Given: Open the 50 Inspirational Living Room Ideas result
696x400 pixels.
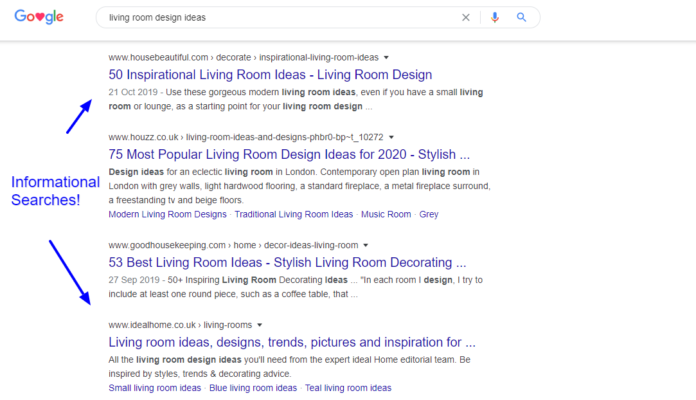Looking at the screenshot, I should [x=270, y=75].
